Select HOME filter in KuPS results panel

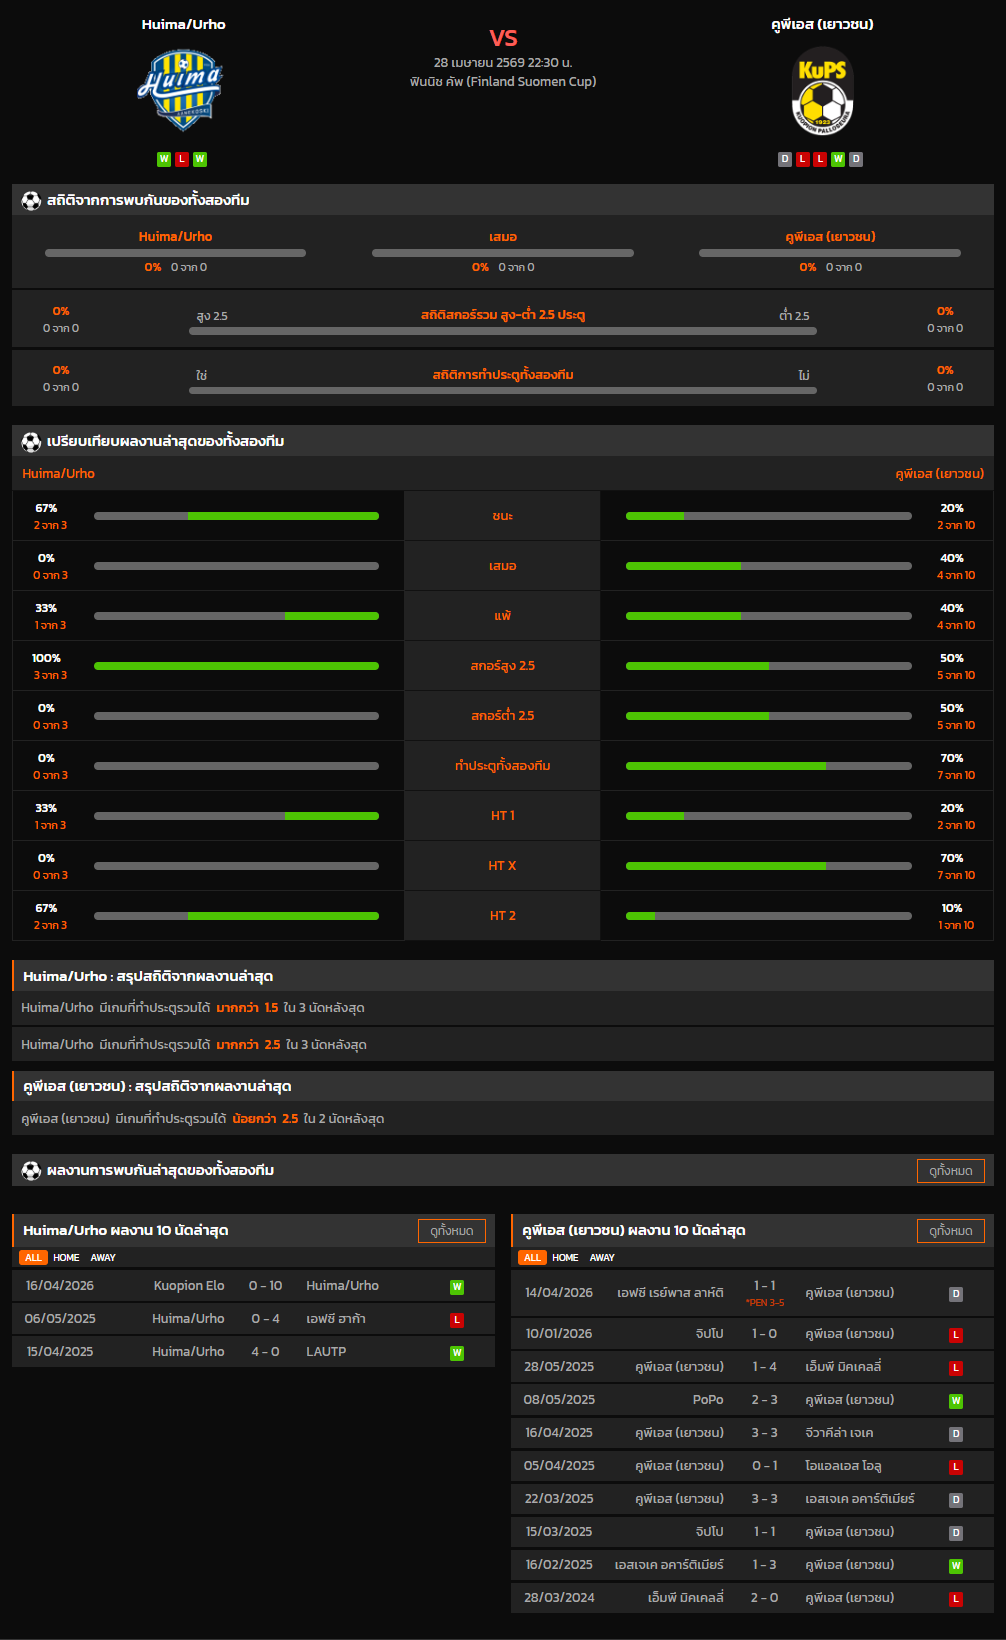pyautogui.click(x=565, y=1258)
